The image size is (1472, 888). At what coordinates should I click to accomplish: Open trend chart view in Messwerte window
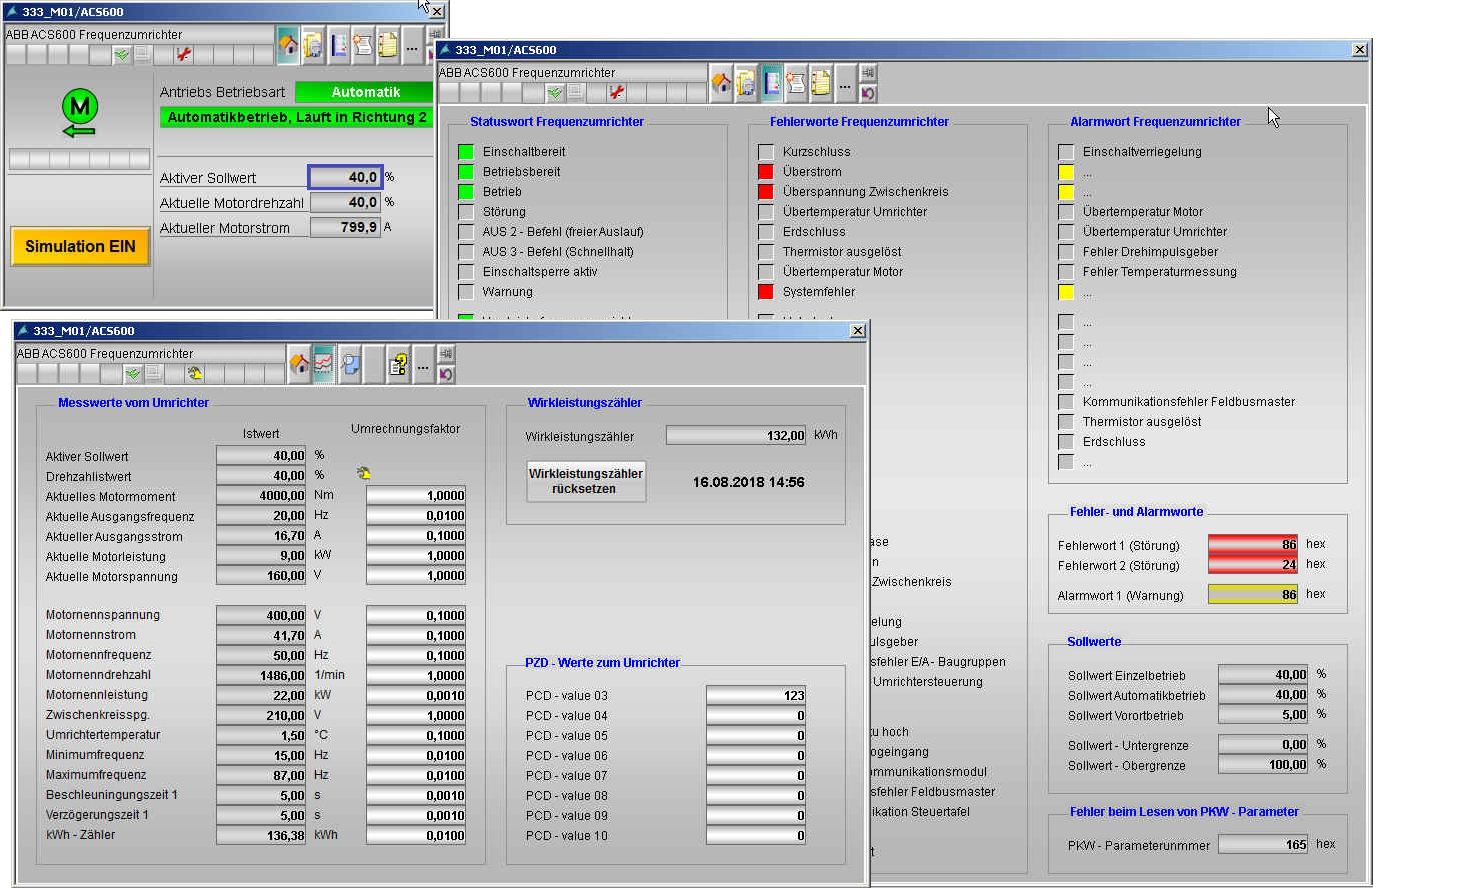pos(323,365)
